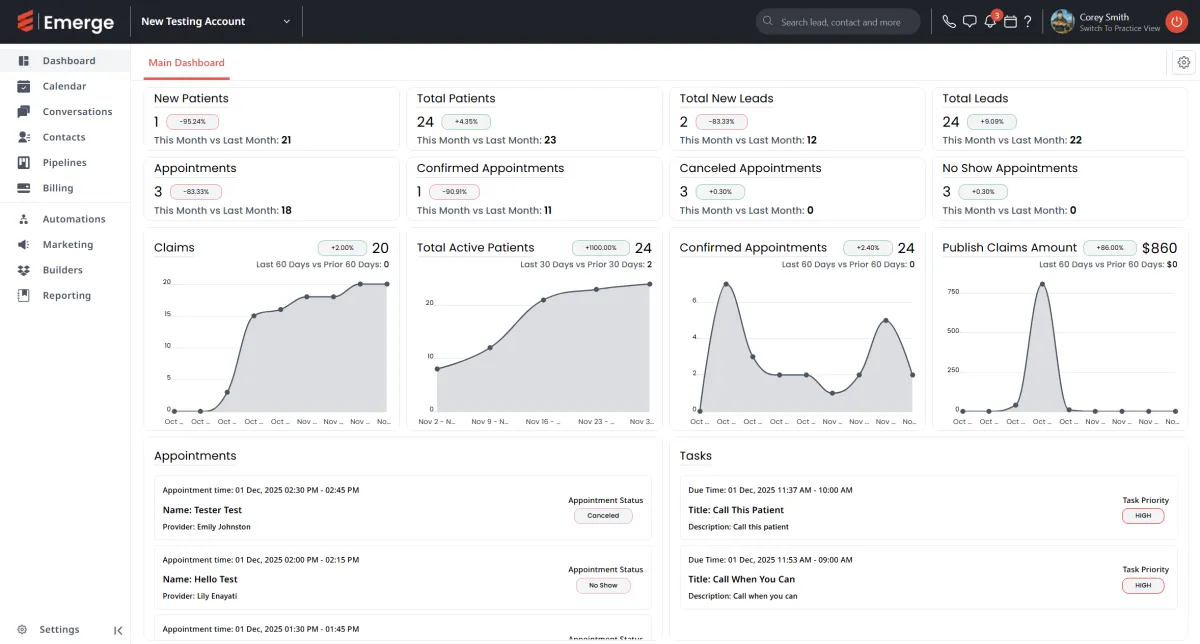The image size is (1200, 644).
Task: Open Settings at the sidebar bottom
Action: 58,630
